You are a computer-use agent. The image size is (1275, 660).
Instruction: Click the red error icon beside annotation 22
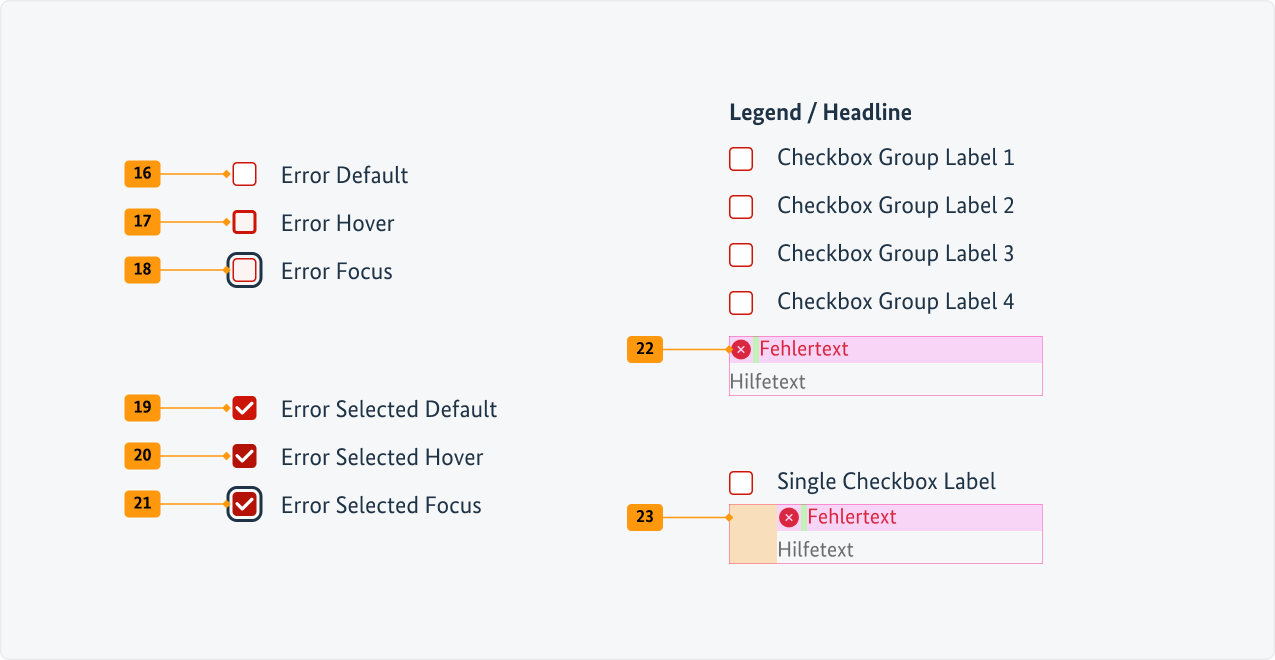(x=741, y=349)
